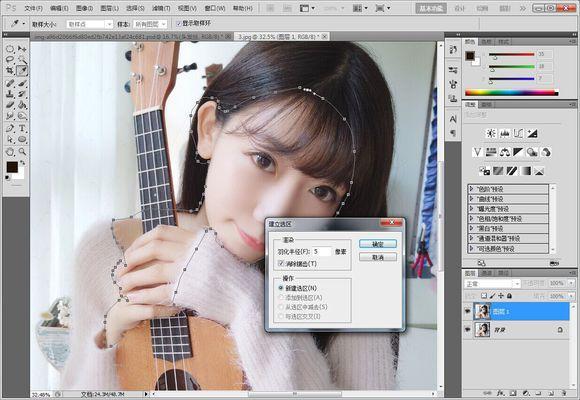580x400 pixels.
Task: Select the Pen tool
Action: 10,128
